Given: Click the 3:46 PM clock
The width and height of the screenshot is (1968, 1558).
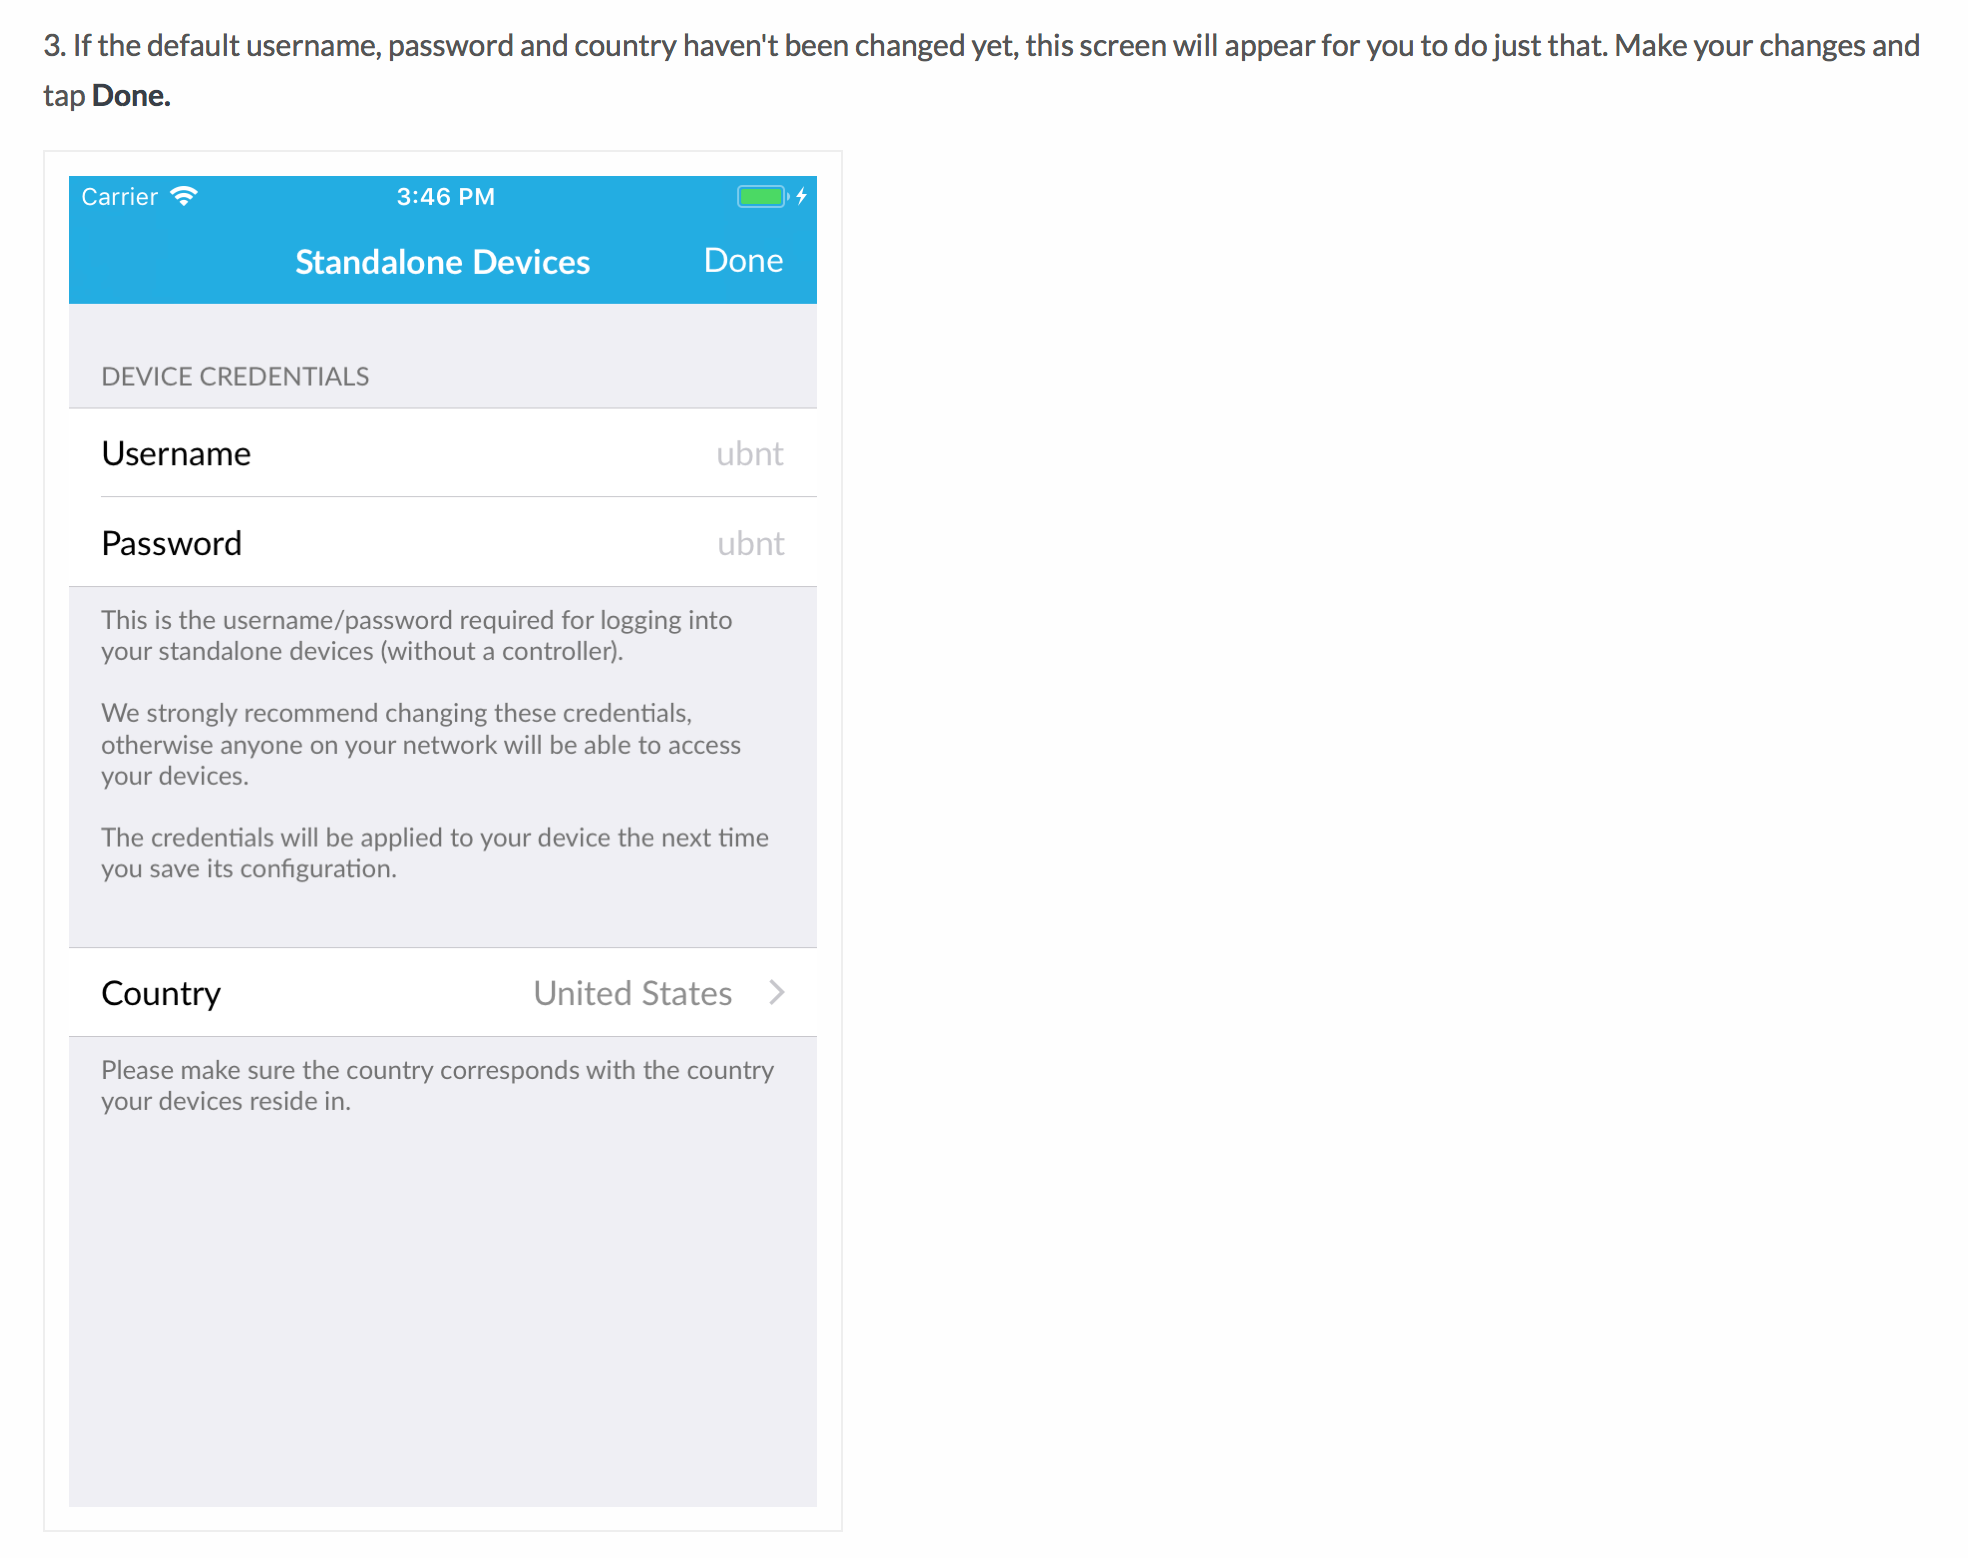Looking at the screenshot, I should click(445, 197).
